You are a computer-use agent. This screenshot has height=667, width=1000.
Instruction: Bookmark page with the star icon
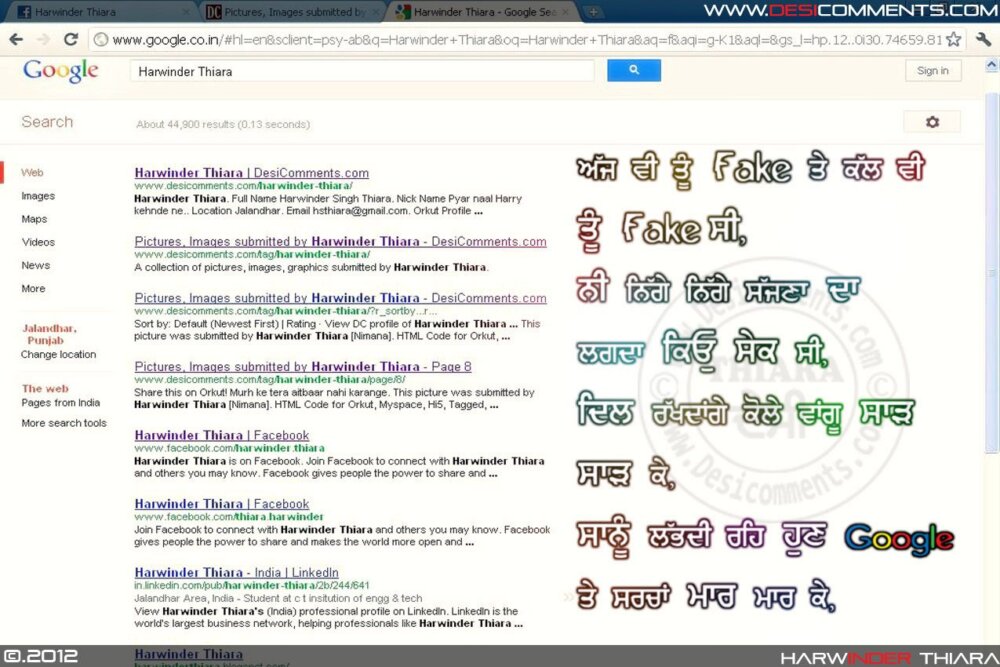coord(953,40)
